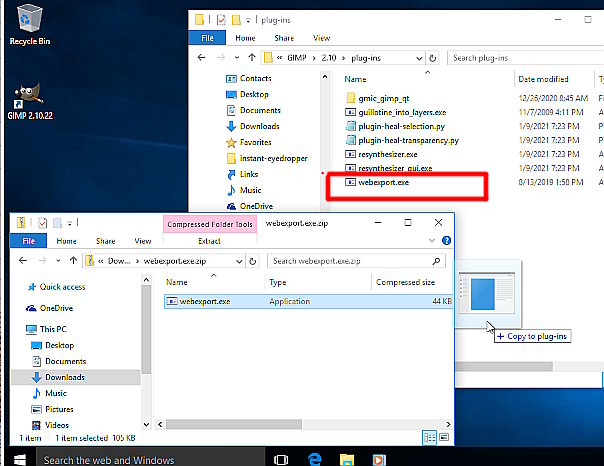604x466 pixels.
Task: Select Downloads in zip window navigation pane
Action: pyautogui.click(x=64, y=377)
